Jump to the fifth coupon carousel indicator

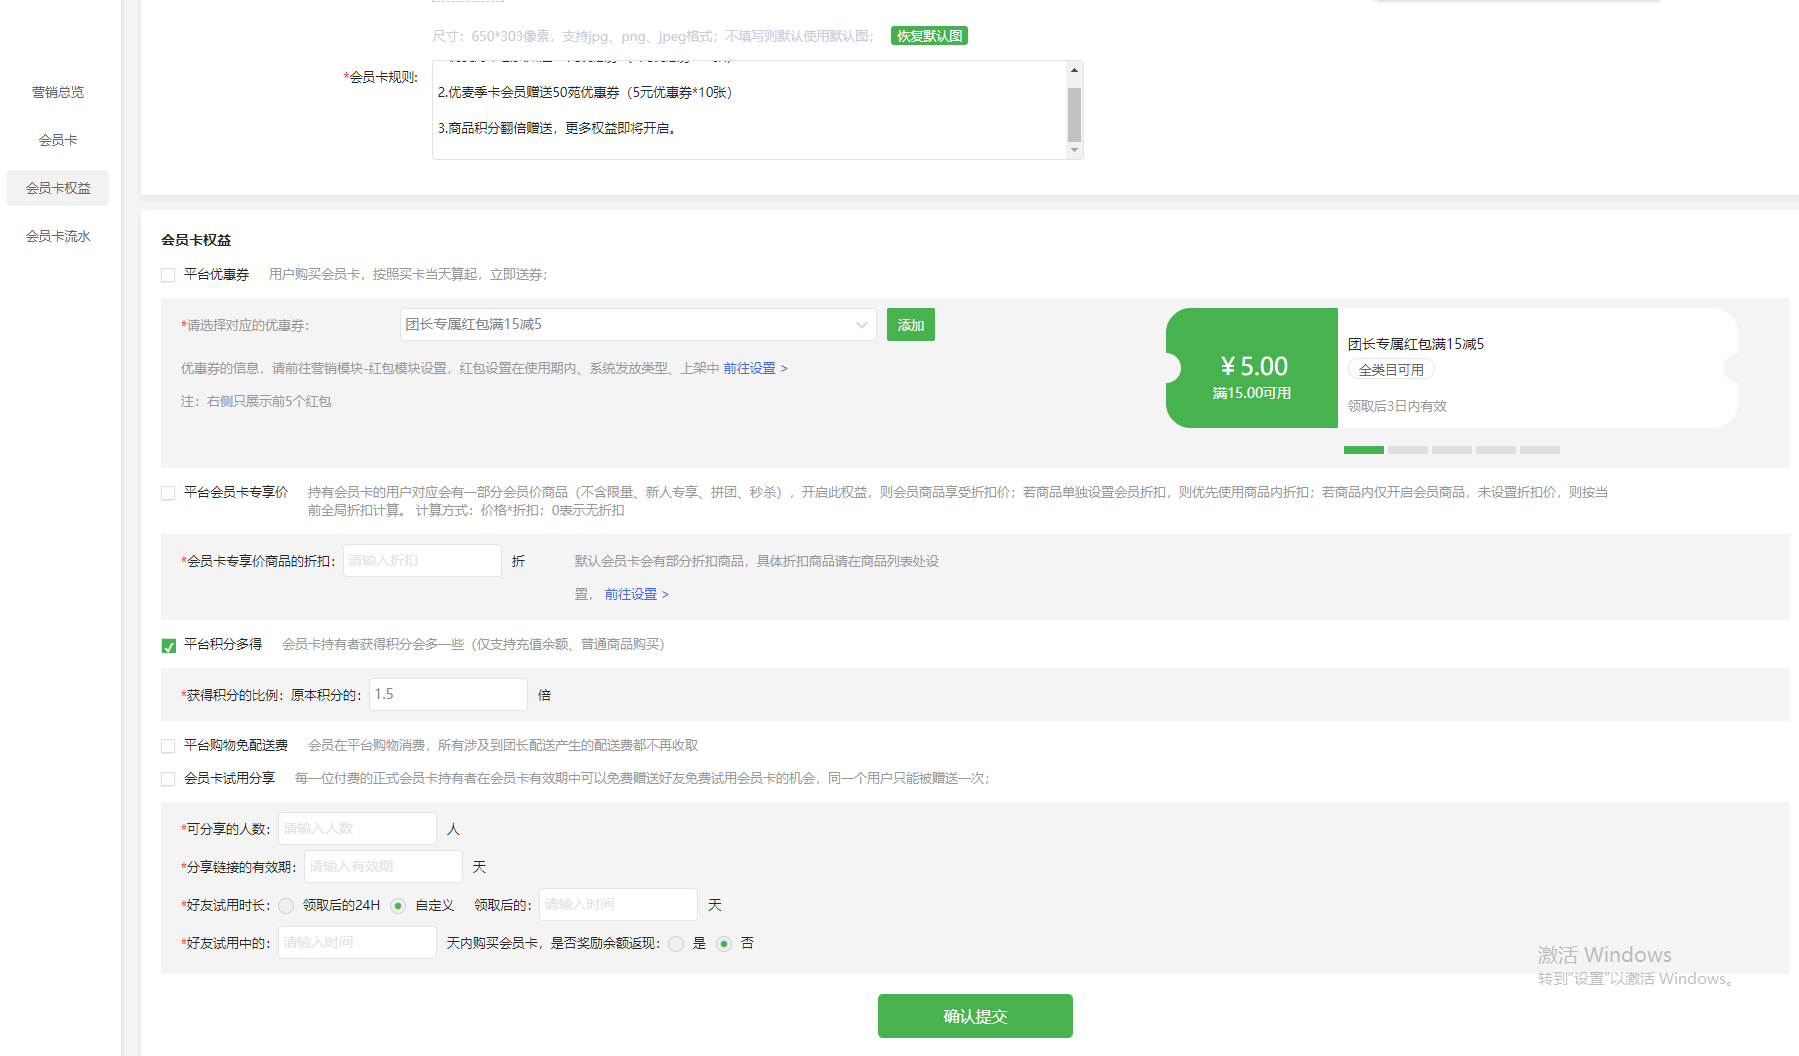tap(1539, 450)
